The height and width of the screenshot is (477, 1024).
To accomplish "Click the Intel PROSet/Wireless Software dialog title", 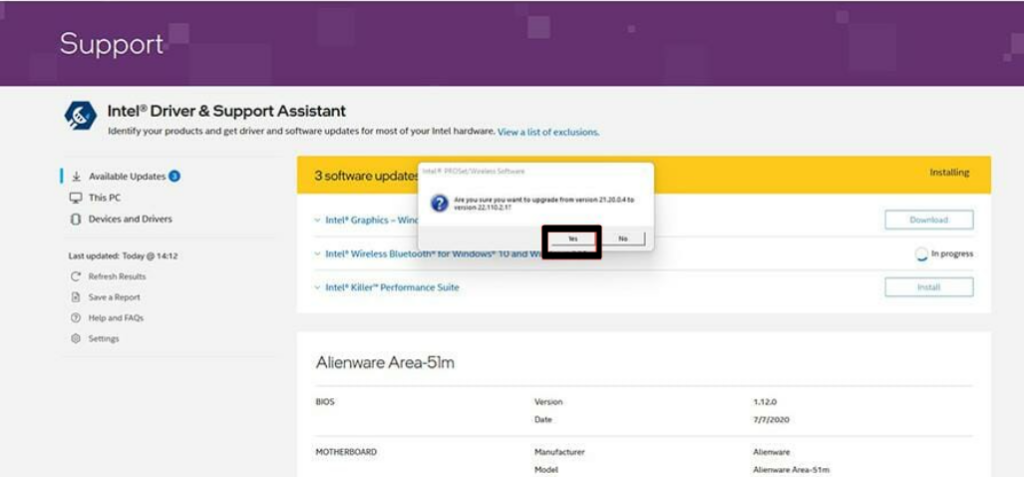I will (x=473, y=171).
